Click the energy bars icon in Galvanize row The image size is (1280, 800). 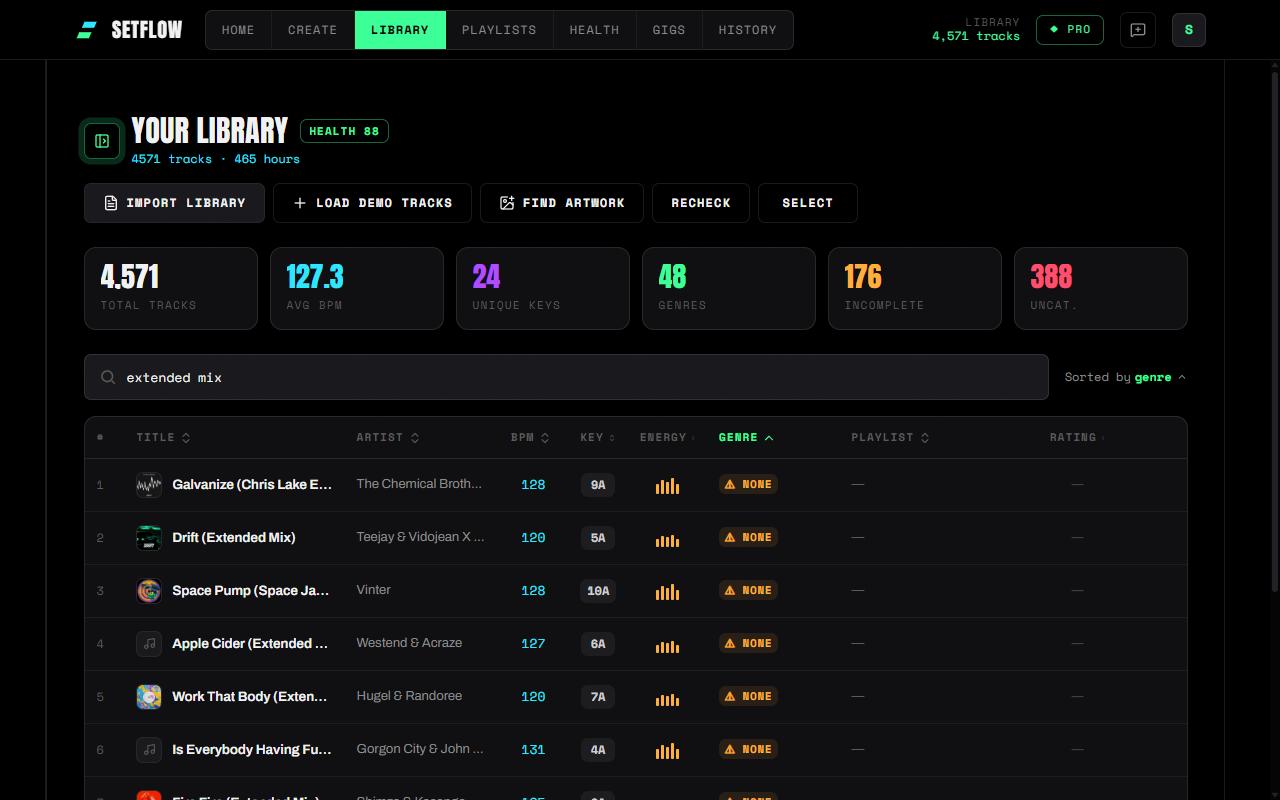pos(667,485)
